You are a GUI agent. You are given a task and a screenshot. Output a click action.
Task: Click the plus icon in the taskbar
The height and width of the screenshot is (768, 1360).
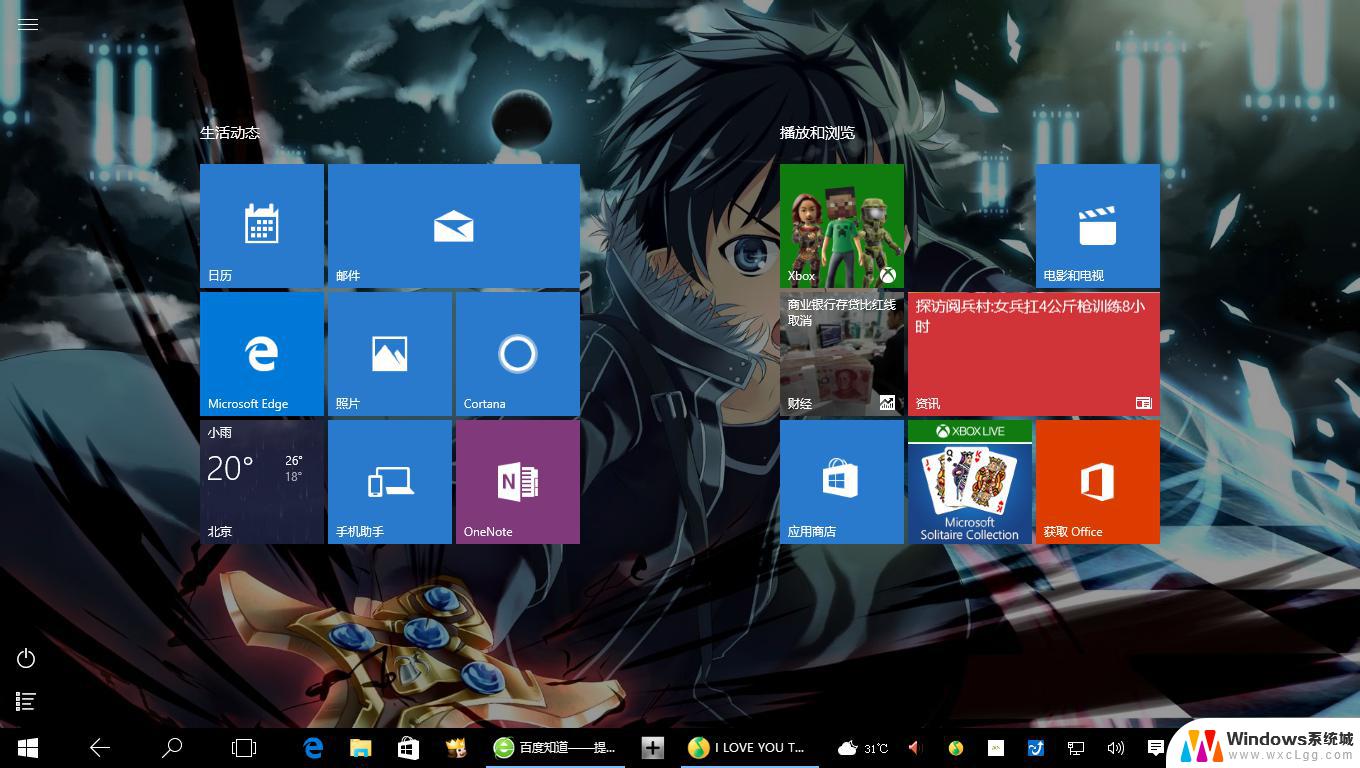click(653, 747)
